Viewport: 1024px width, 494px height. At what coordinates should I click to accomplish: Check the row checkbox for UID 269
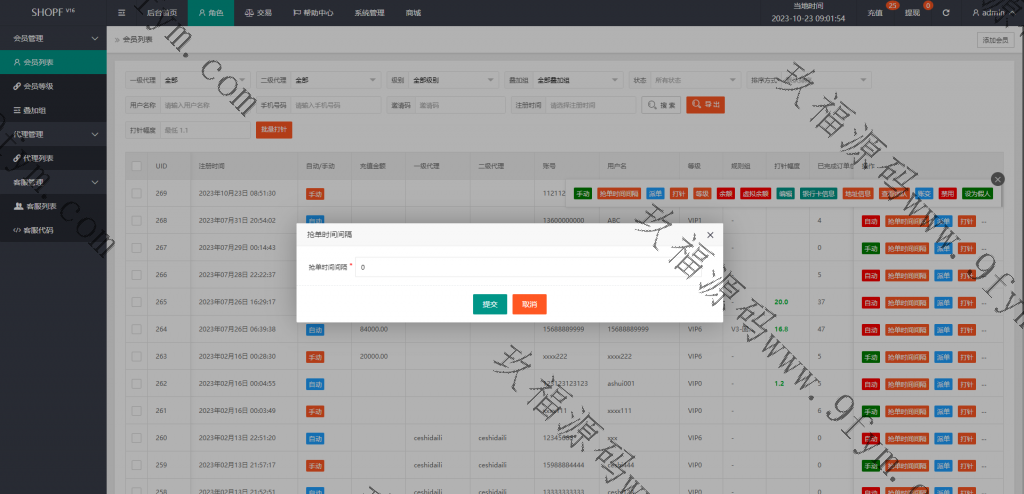pyautogui.click(x=136, y=193)
